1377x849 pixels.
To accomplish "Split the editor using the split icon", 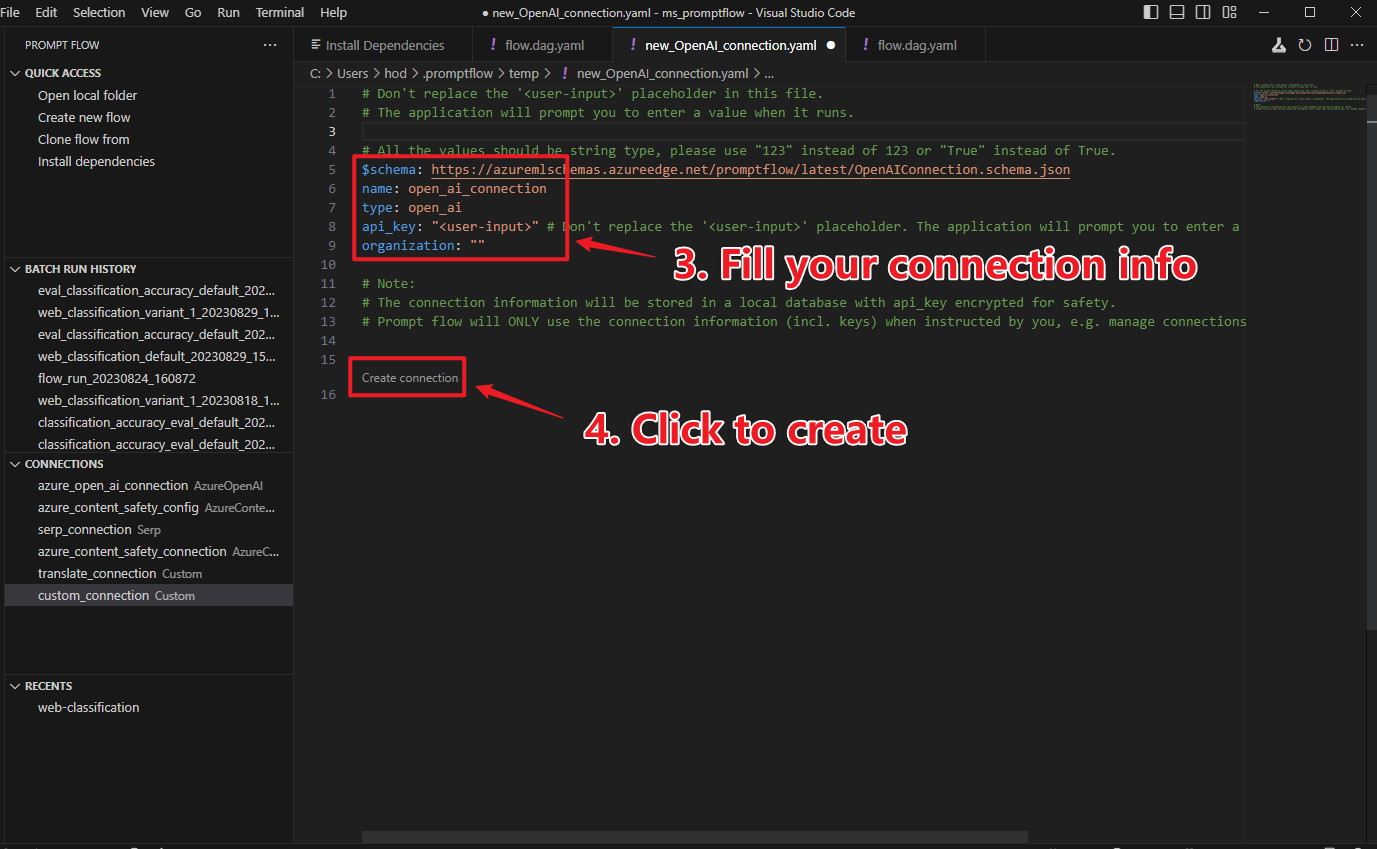I will (x=1331, y=45).
